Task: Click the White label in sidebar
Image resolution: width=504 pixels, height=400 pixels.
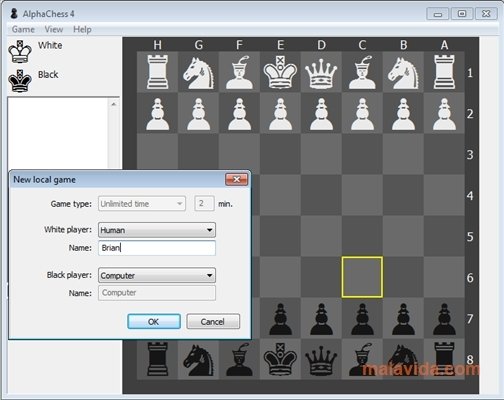Action: pyautogui.click(x=50, y=45)
